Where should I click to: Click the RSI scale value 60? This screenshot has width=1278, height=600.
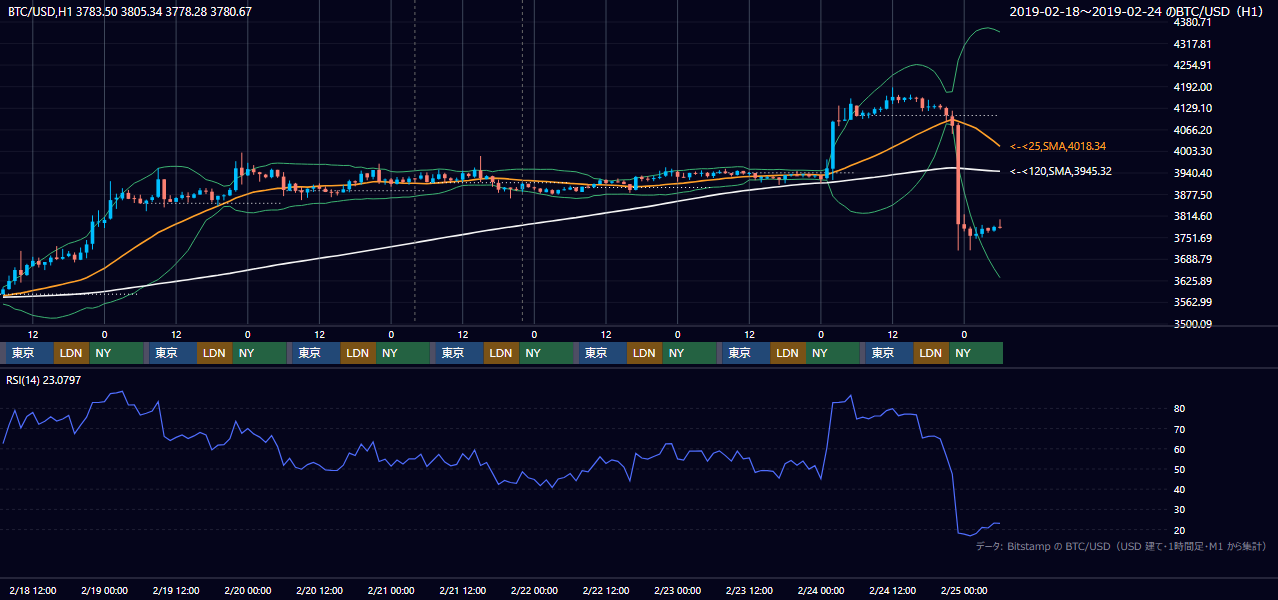click(x=1180, y=449)
